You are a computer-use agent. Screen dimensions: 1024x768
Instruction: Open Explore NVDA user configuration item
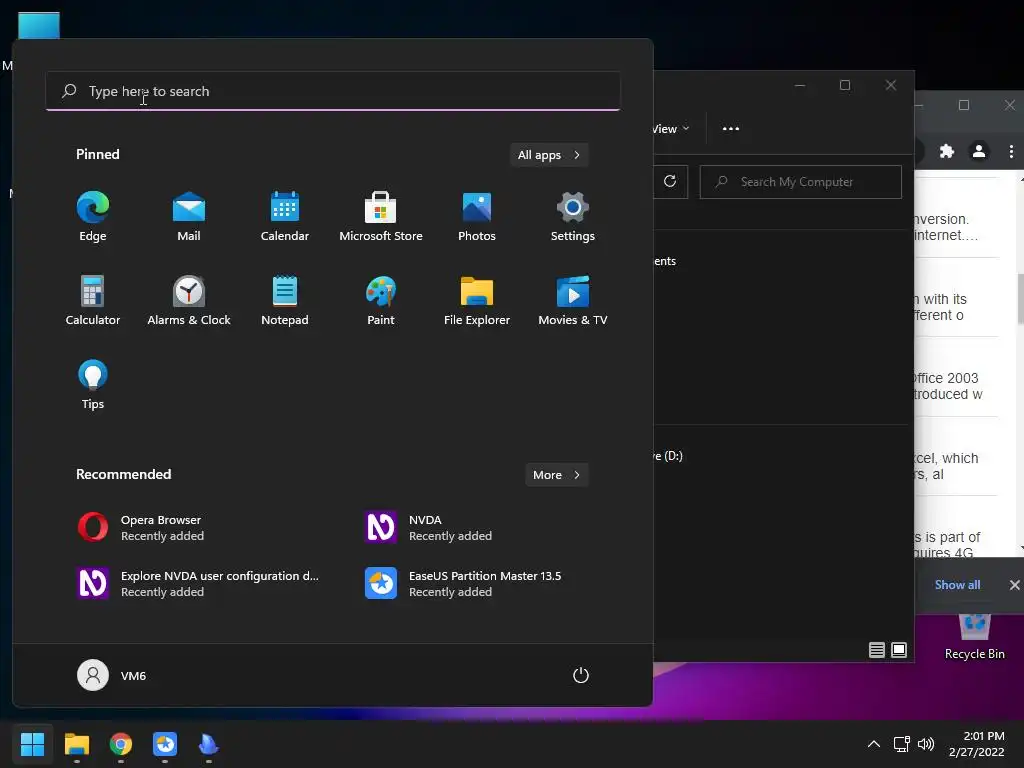coord(196,583)
